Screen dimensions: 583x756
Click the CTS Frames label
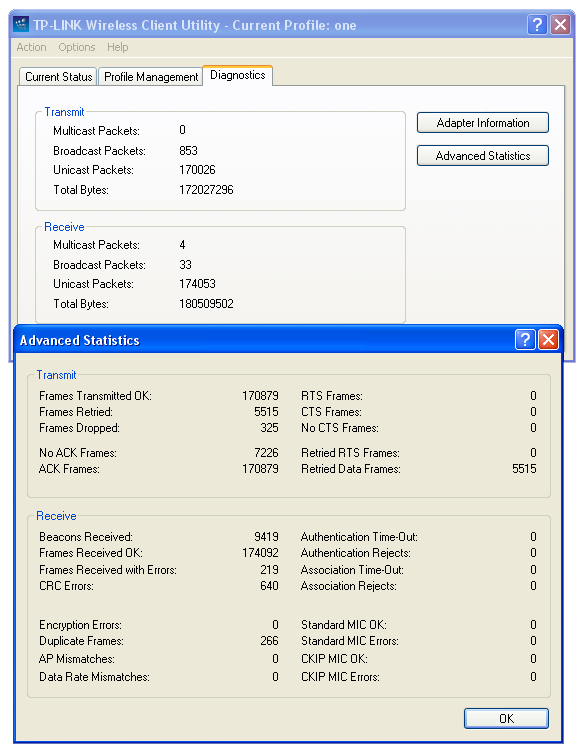click(331, 412)
